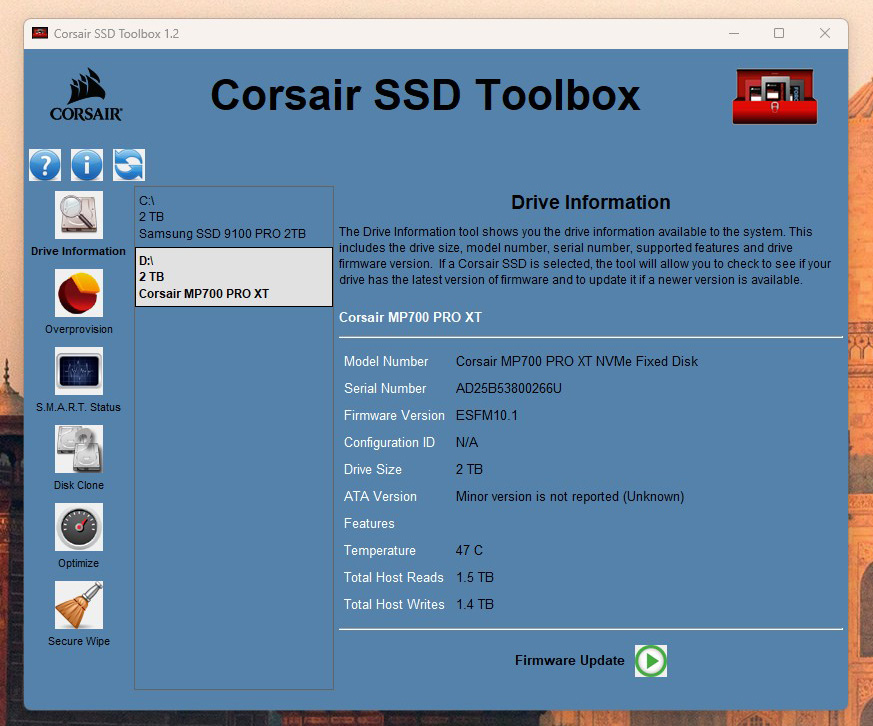Viewport: 873px width, 726px height.
Task: Click the Firmware Update label
Action: click(x=569, y=661)
